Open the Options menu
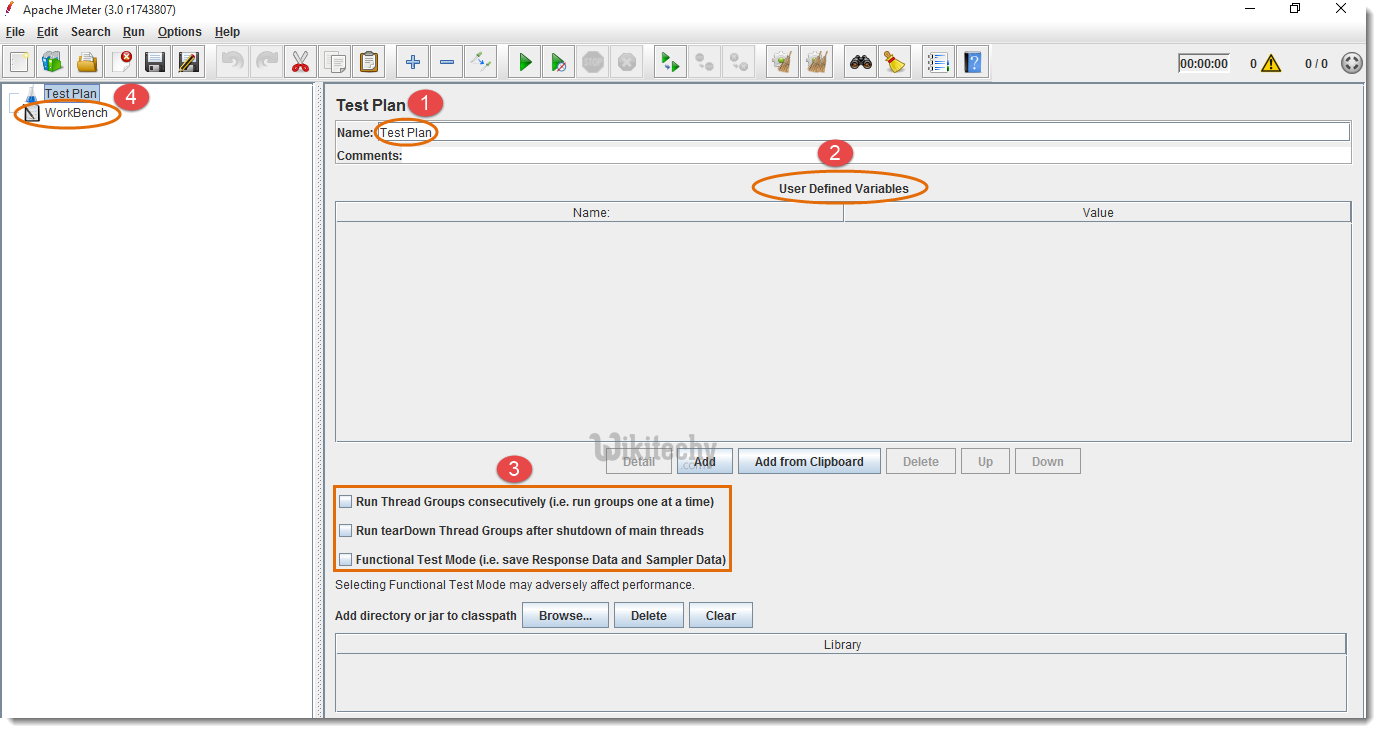Viewport: 1381px width, 733px height. (179, 32)
